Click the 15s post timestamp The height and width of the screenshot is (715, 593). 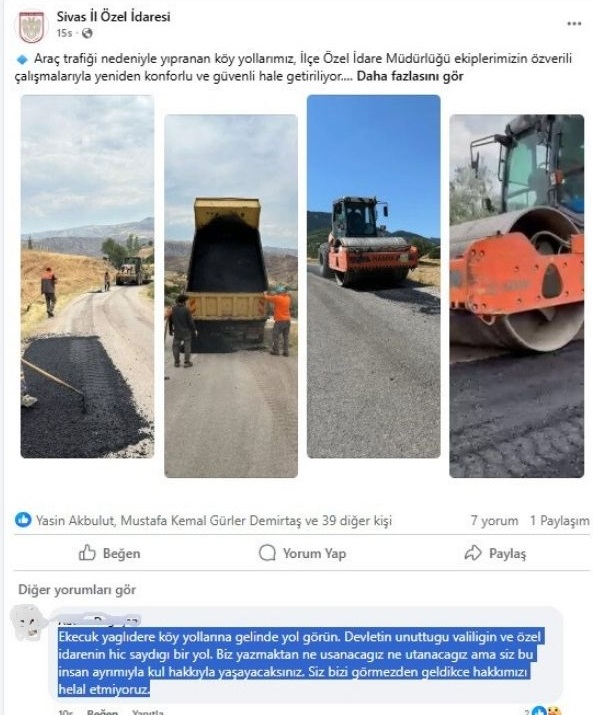click(64, 33)
